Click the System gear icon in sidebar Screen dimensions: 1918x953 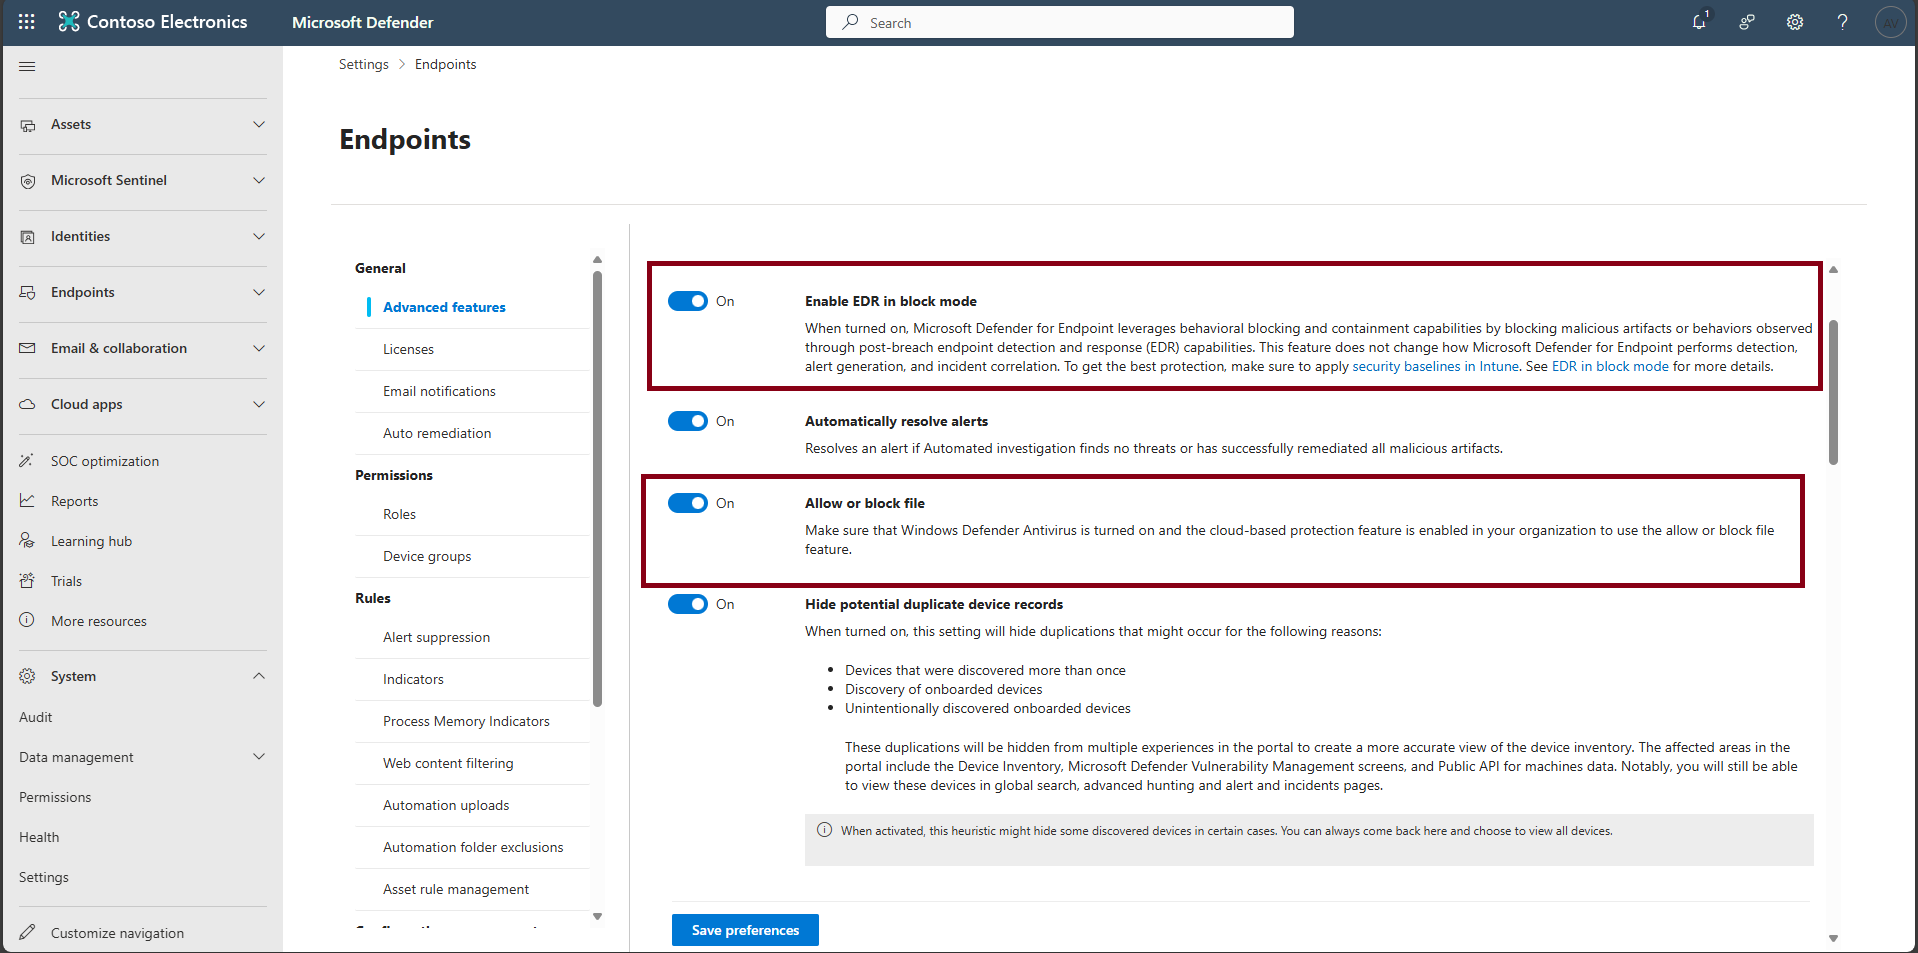pyautogui.click(x=27, y=676)
